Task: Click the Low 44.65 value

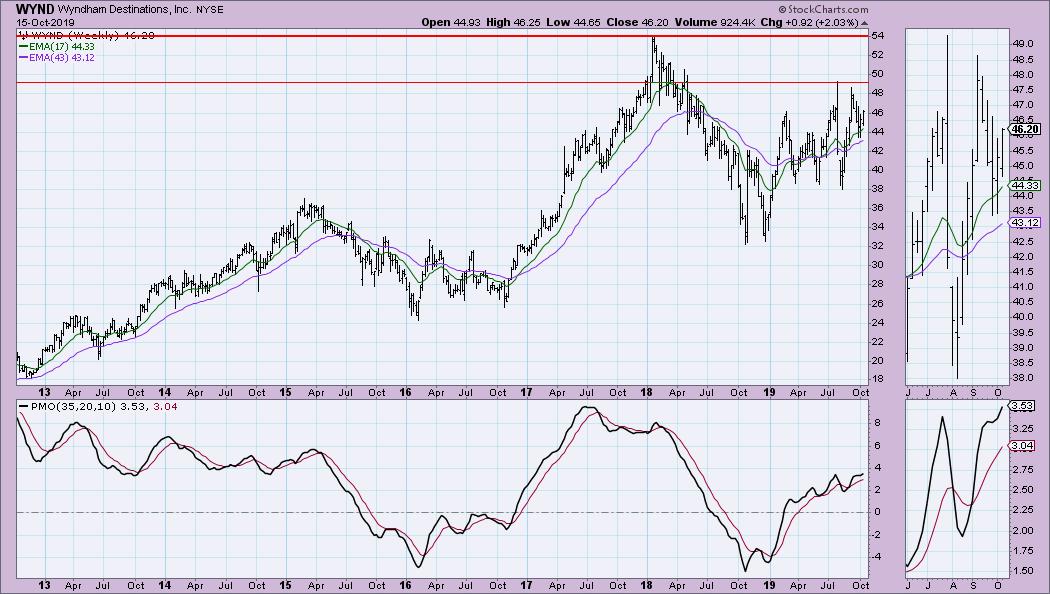Action: [574, 22]
